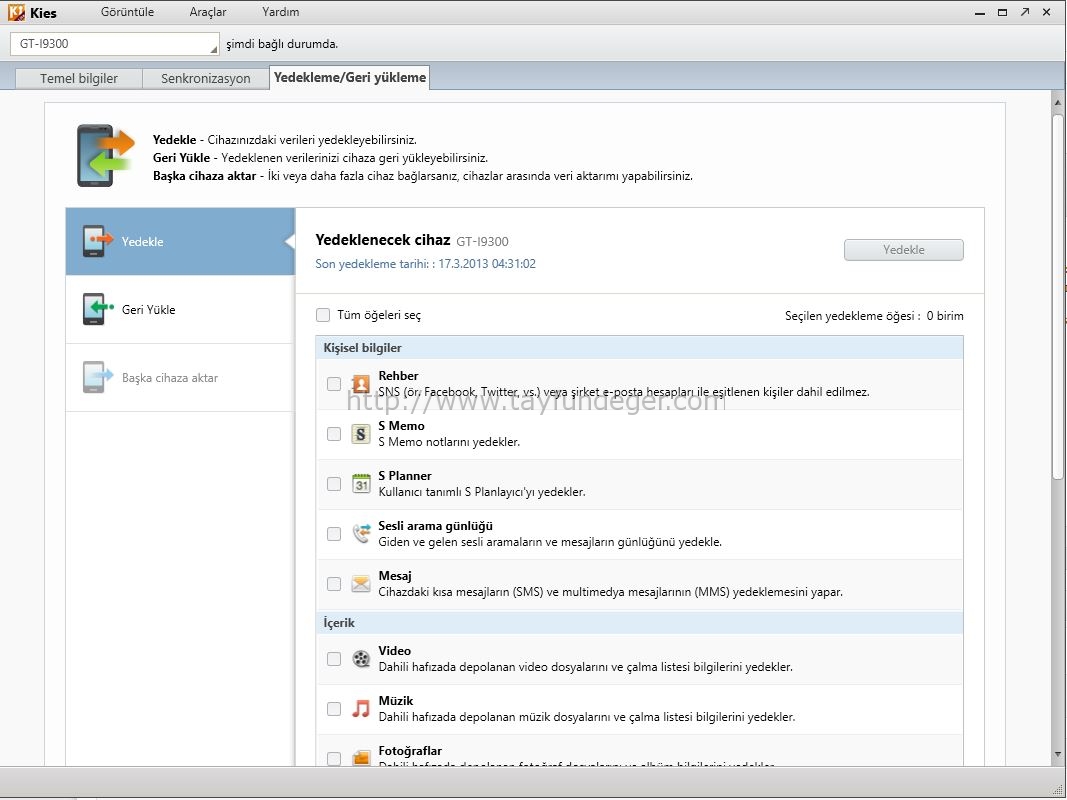Click the S Planner calendar icon
The width and height of the screenshot is (1067, 800).
pos(361,484)
